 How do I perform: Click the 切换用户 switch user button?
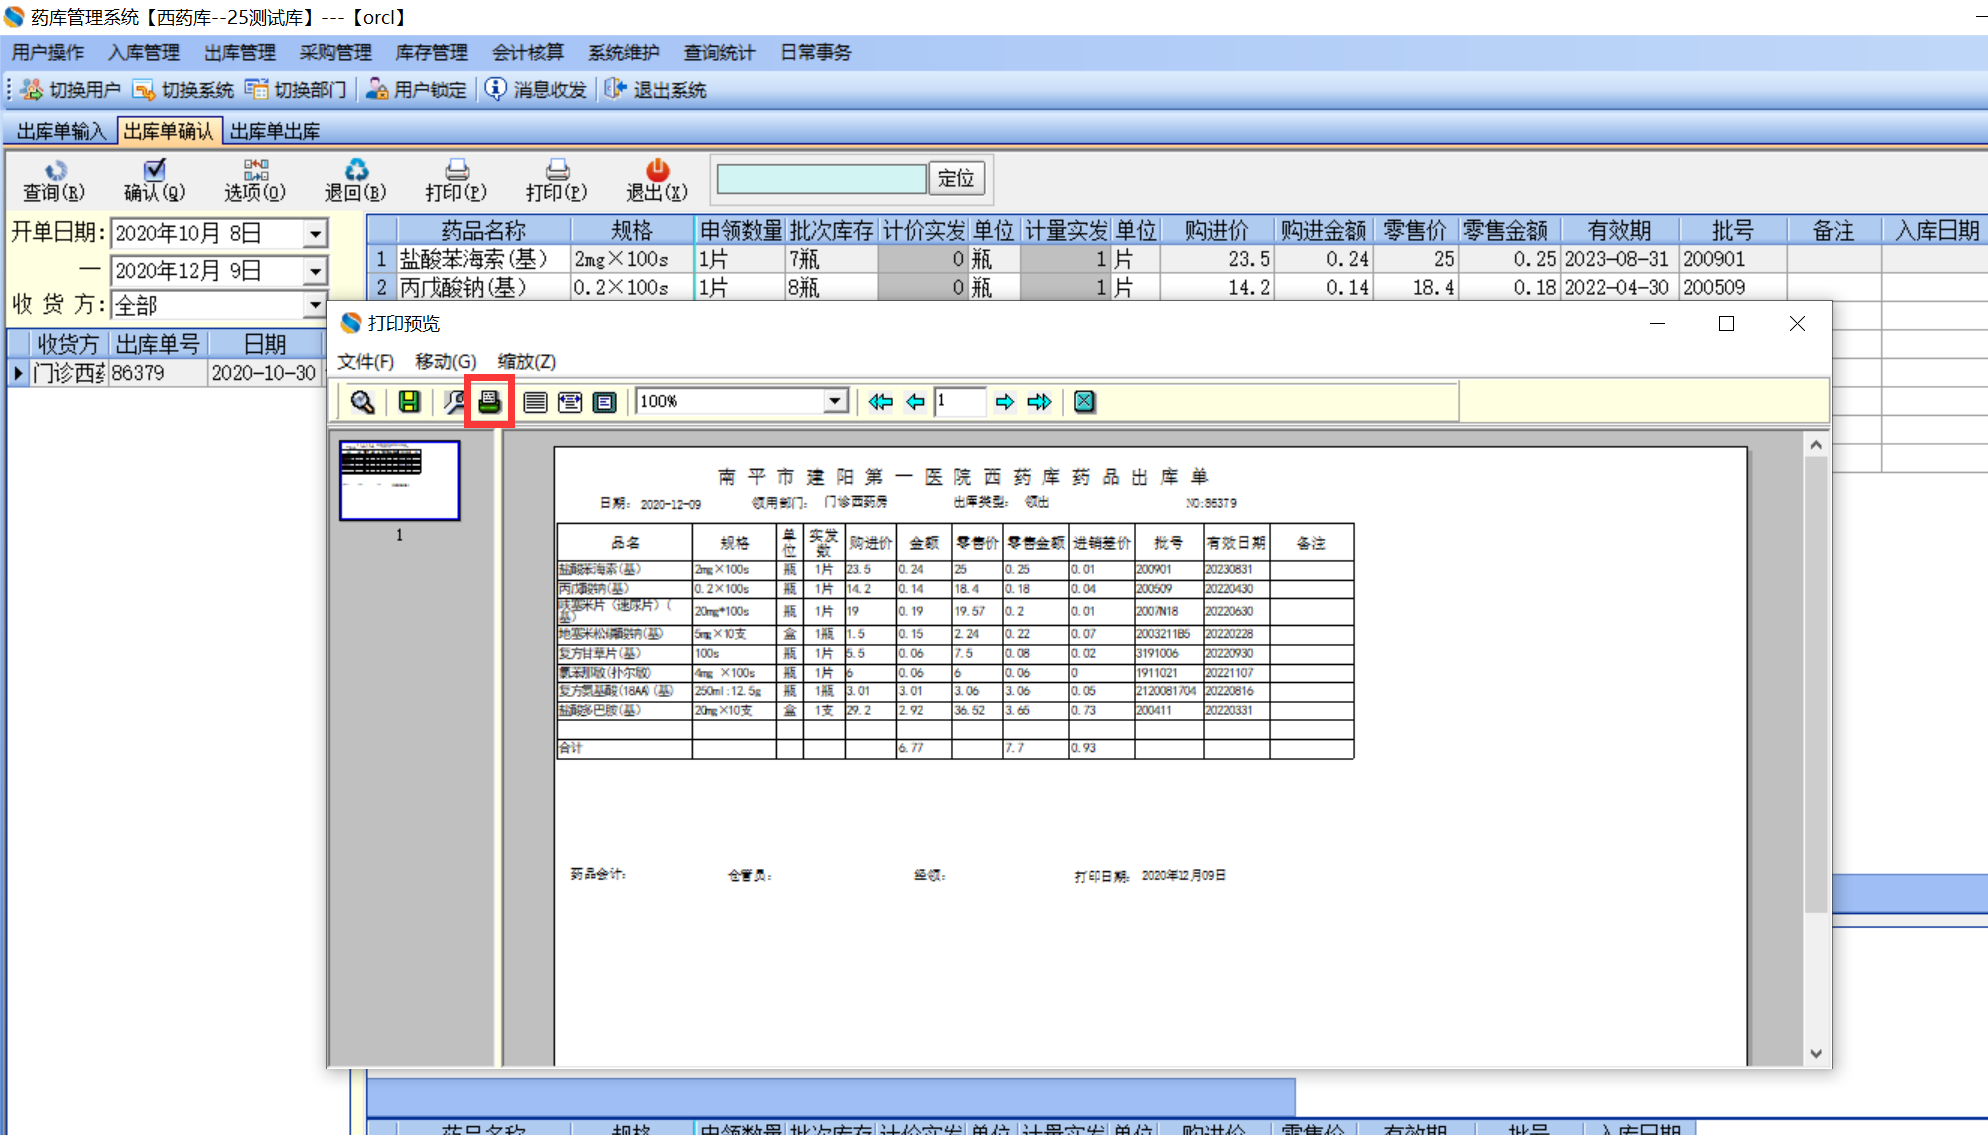[70, 90]
